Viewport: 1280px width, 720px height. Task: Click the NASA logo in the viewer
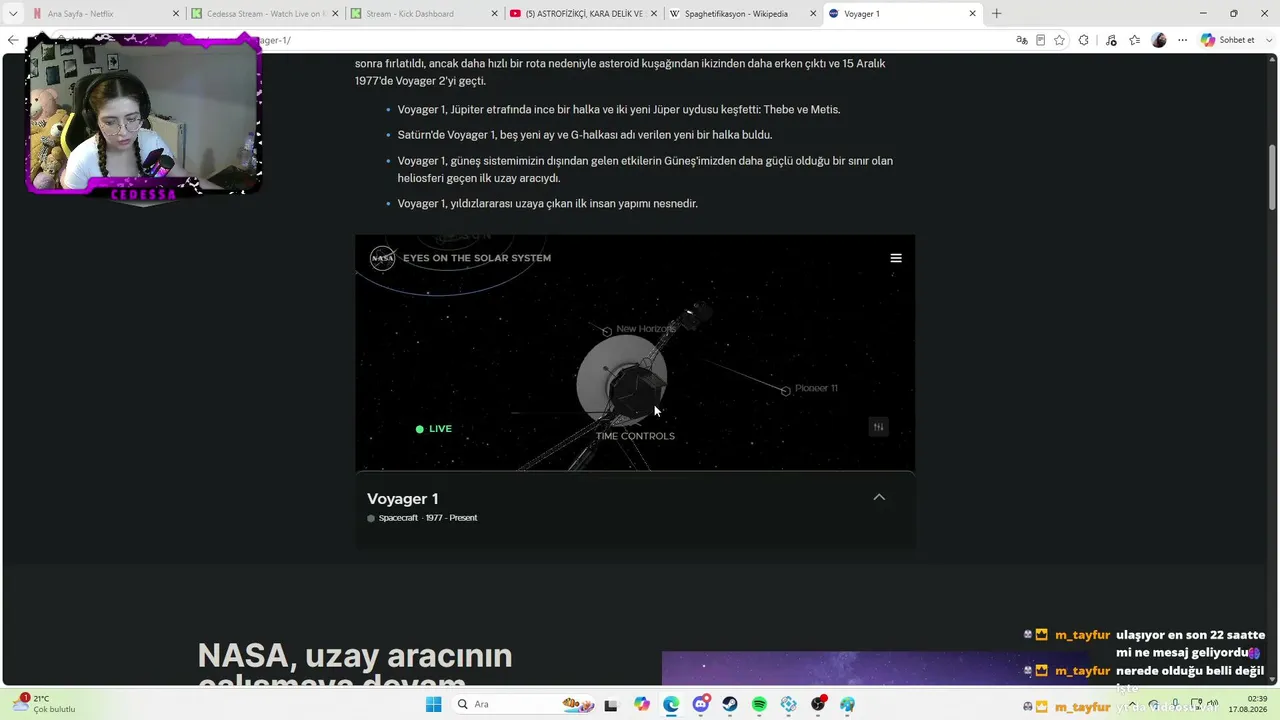pos(383,258)
